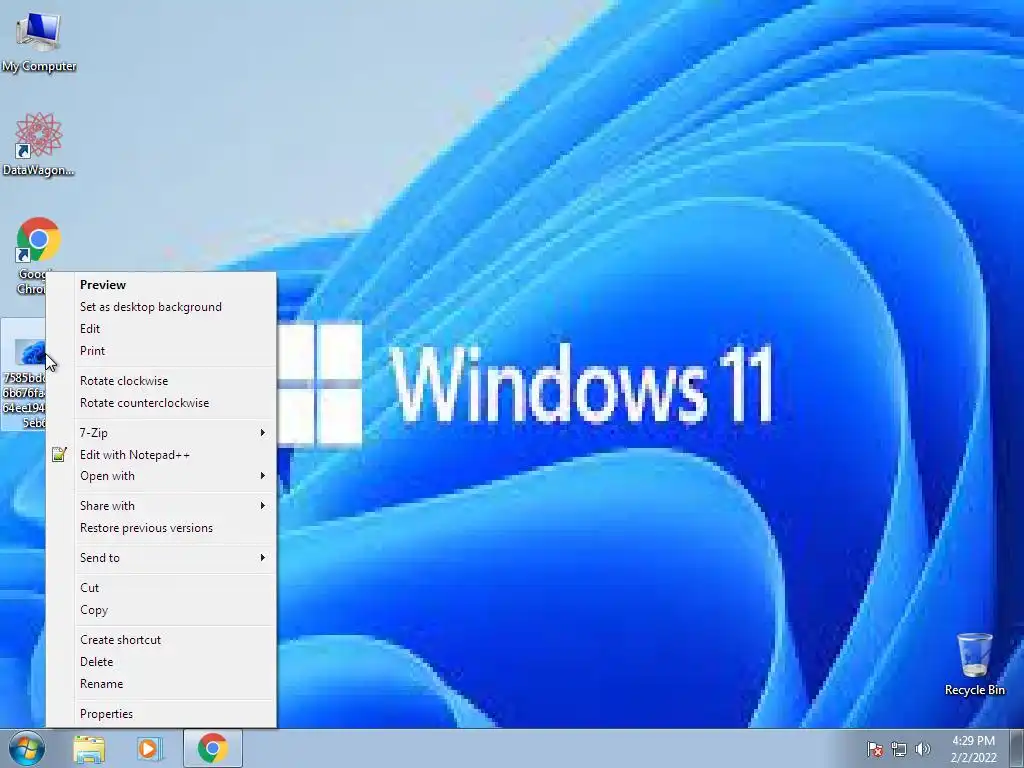Choose Delete from the context menu
Screen dimensions: 1024x768
[x=161, y=662]
